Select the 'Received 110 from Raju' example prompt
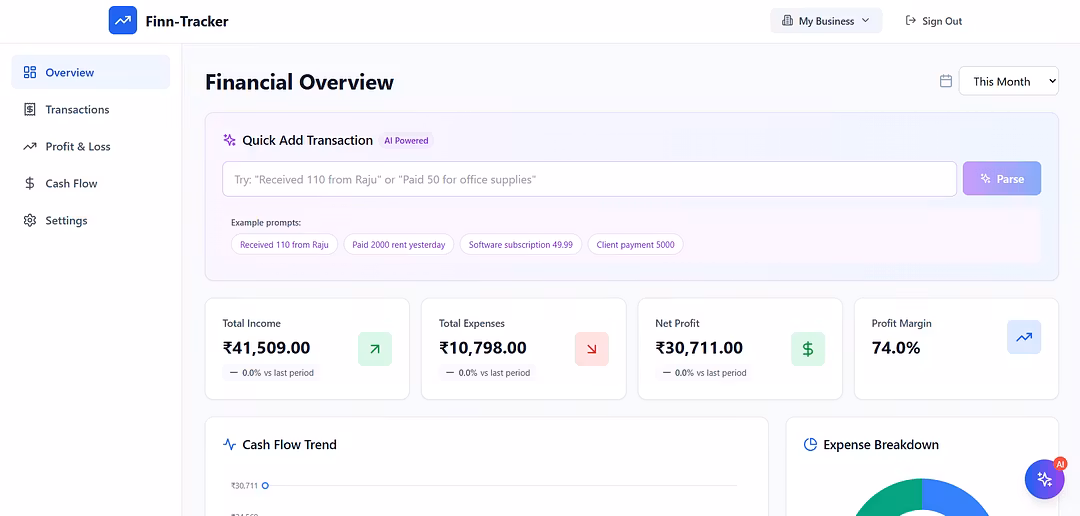Viewport: 1080px width, 516px height. click(x=284, y=245)
